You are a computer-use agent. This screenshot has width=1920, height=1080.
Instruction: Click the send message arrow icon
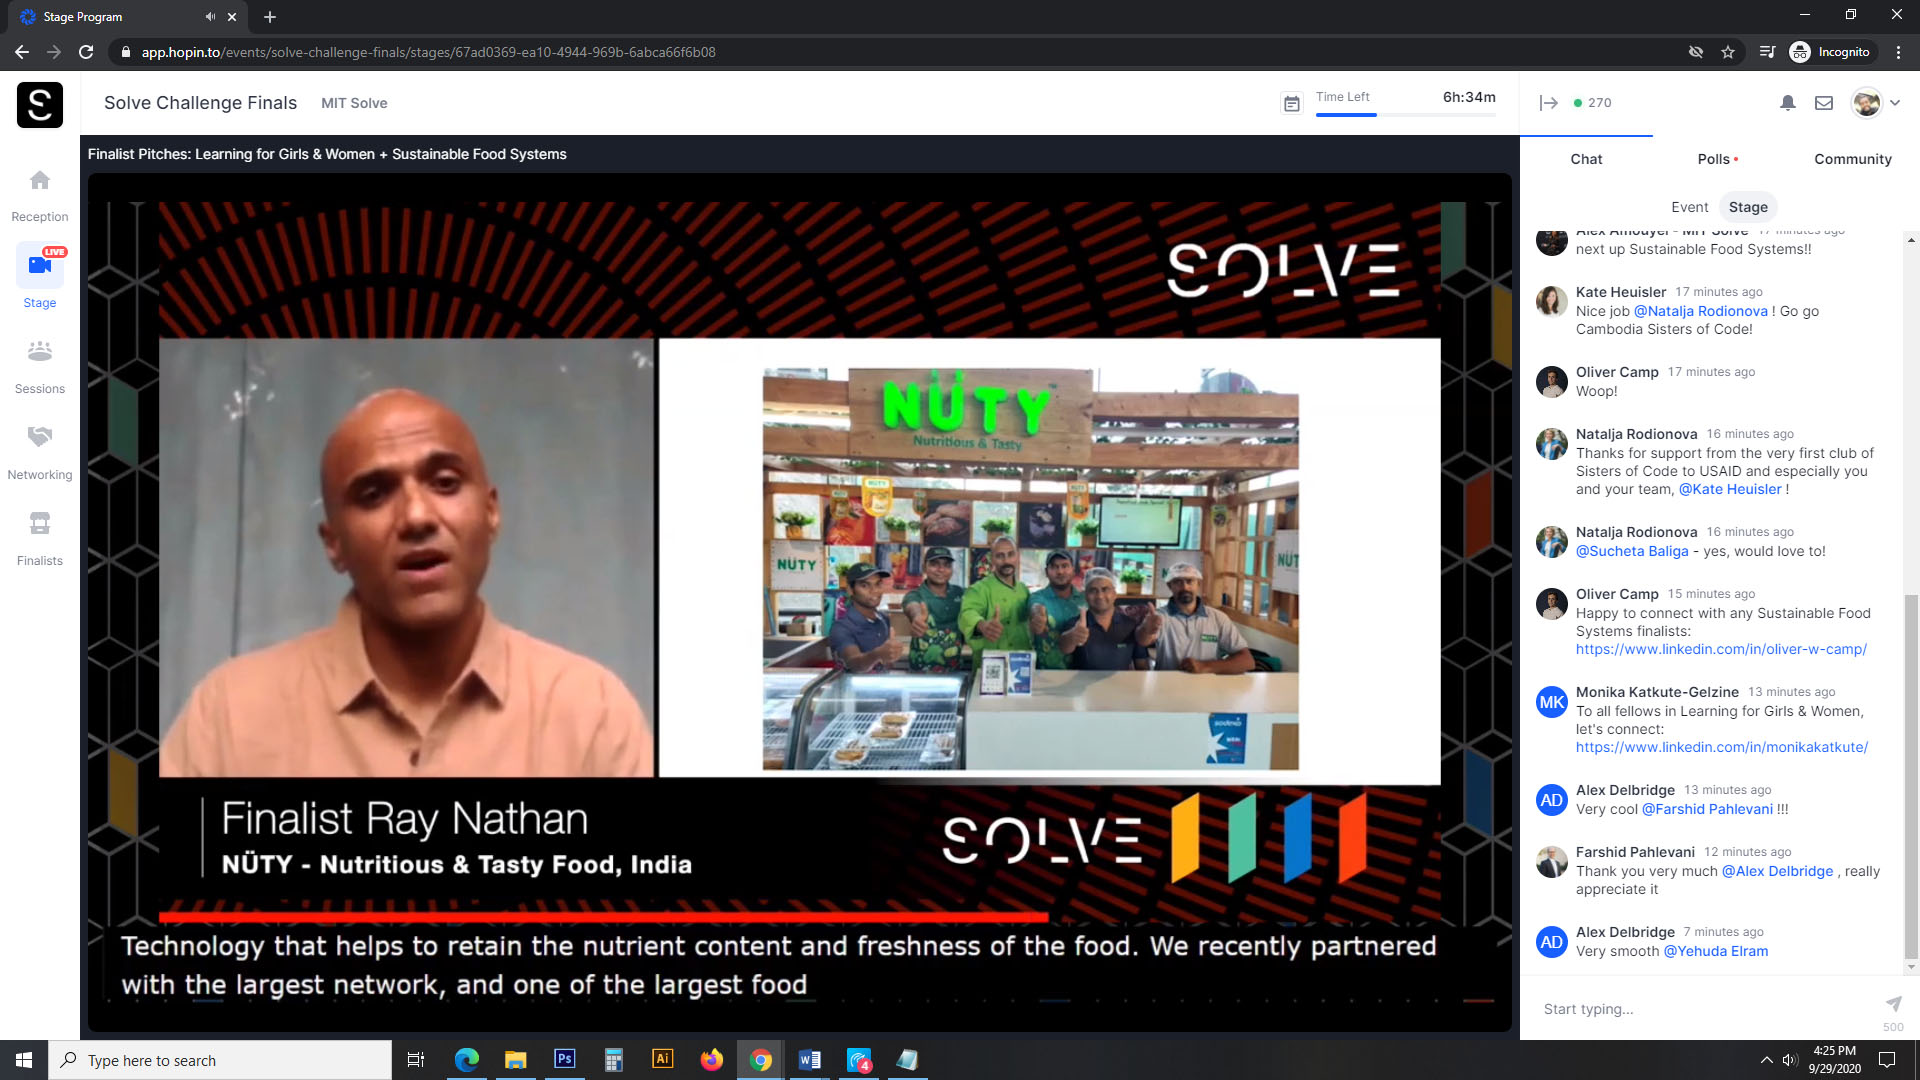click(1893, 1003)
